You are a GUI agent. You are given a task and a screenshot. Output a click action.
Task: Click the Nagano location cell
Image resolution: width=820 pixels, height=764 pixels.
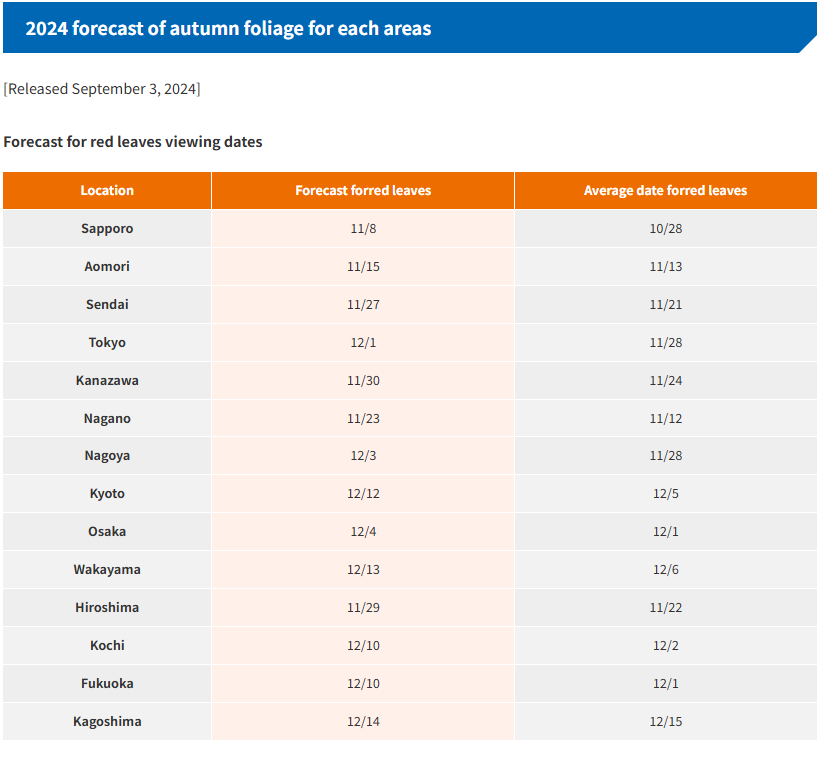(107, 418)
